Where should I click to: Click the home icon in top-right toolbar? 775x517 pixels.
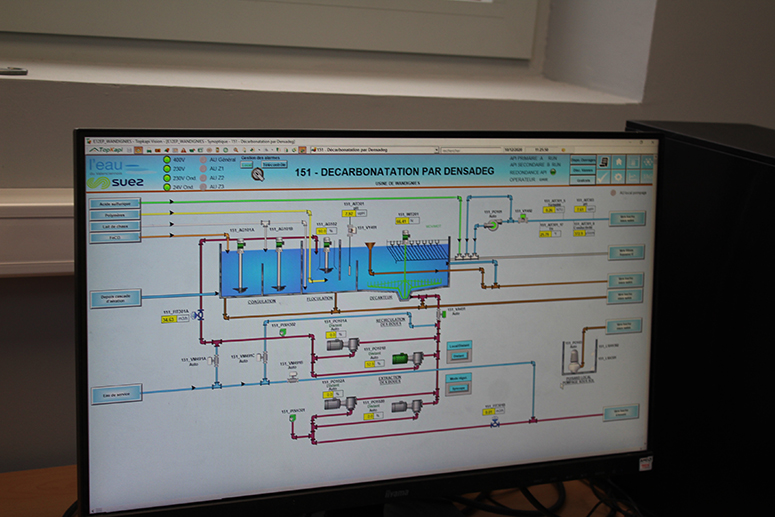point(619,161)
